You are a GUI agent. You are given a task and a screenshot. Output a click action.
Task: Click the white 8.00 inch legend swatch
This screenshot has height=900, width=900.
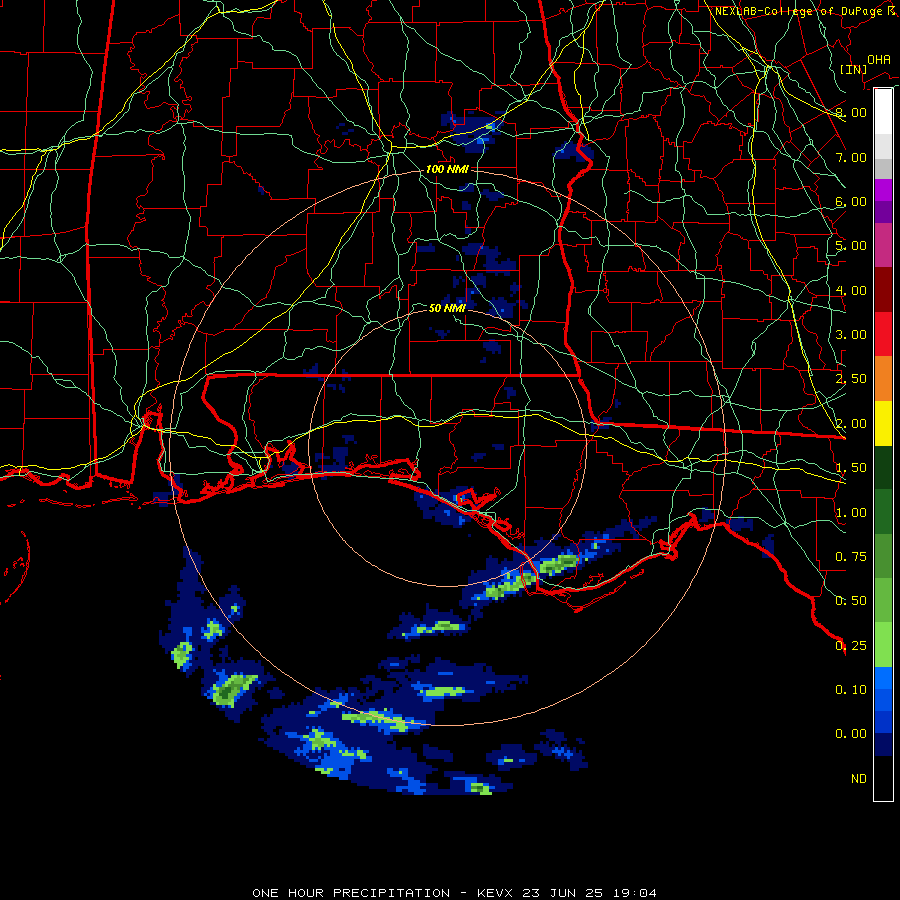(883, 111)
